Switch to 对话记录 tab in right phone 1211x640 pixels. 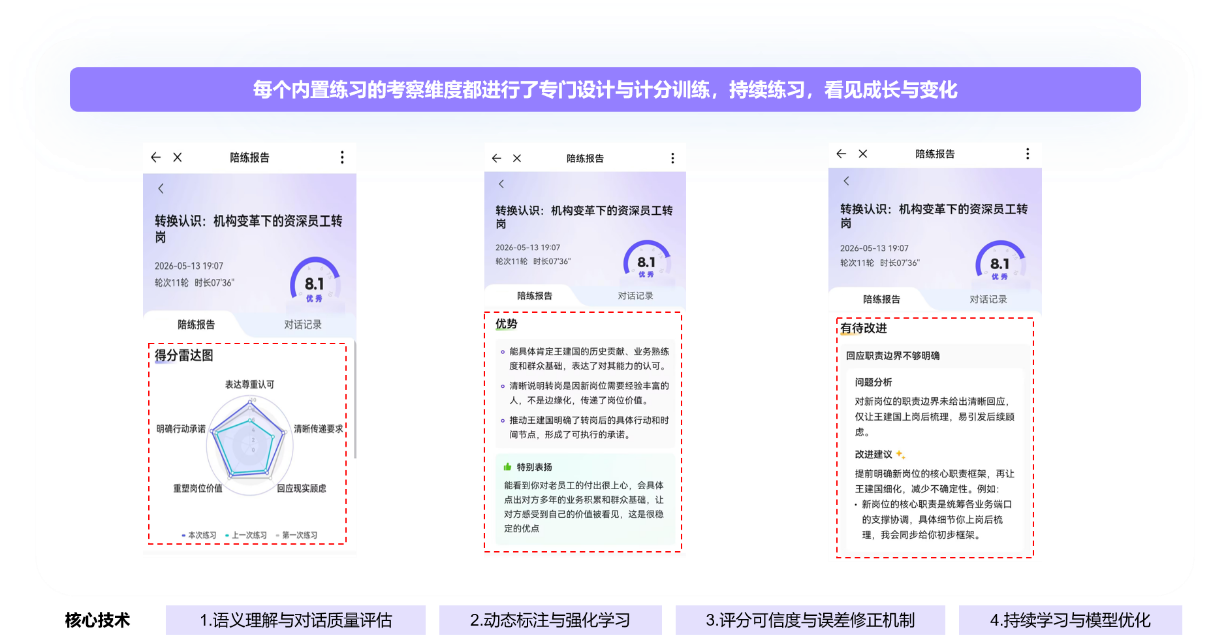[988, 299]
